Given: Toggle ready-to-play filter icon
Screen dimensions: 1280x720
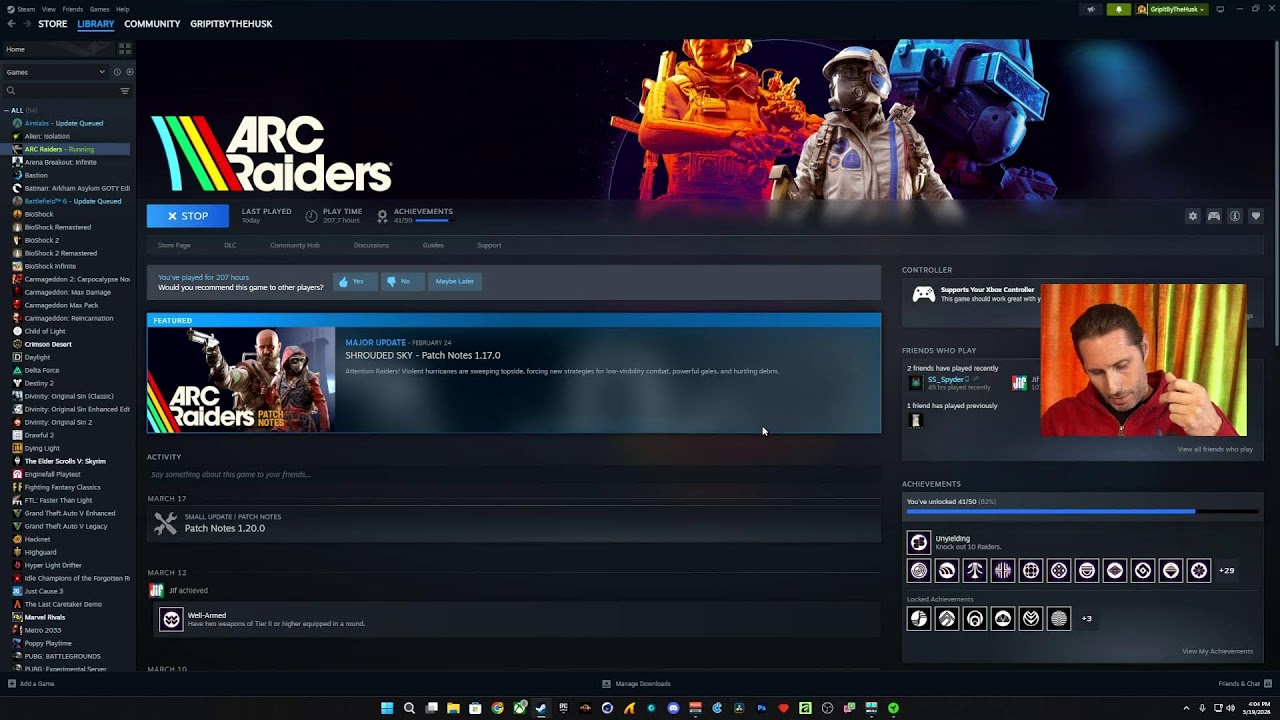Looking at the screenshot, I should (x=129, y=72).
